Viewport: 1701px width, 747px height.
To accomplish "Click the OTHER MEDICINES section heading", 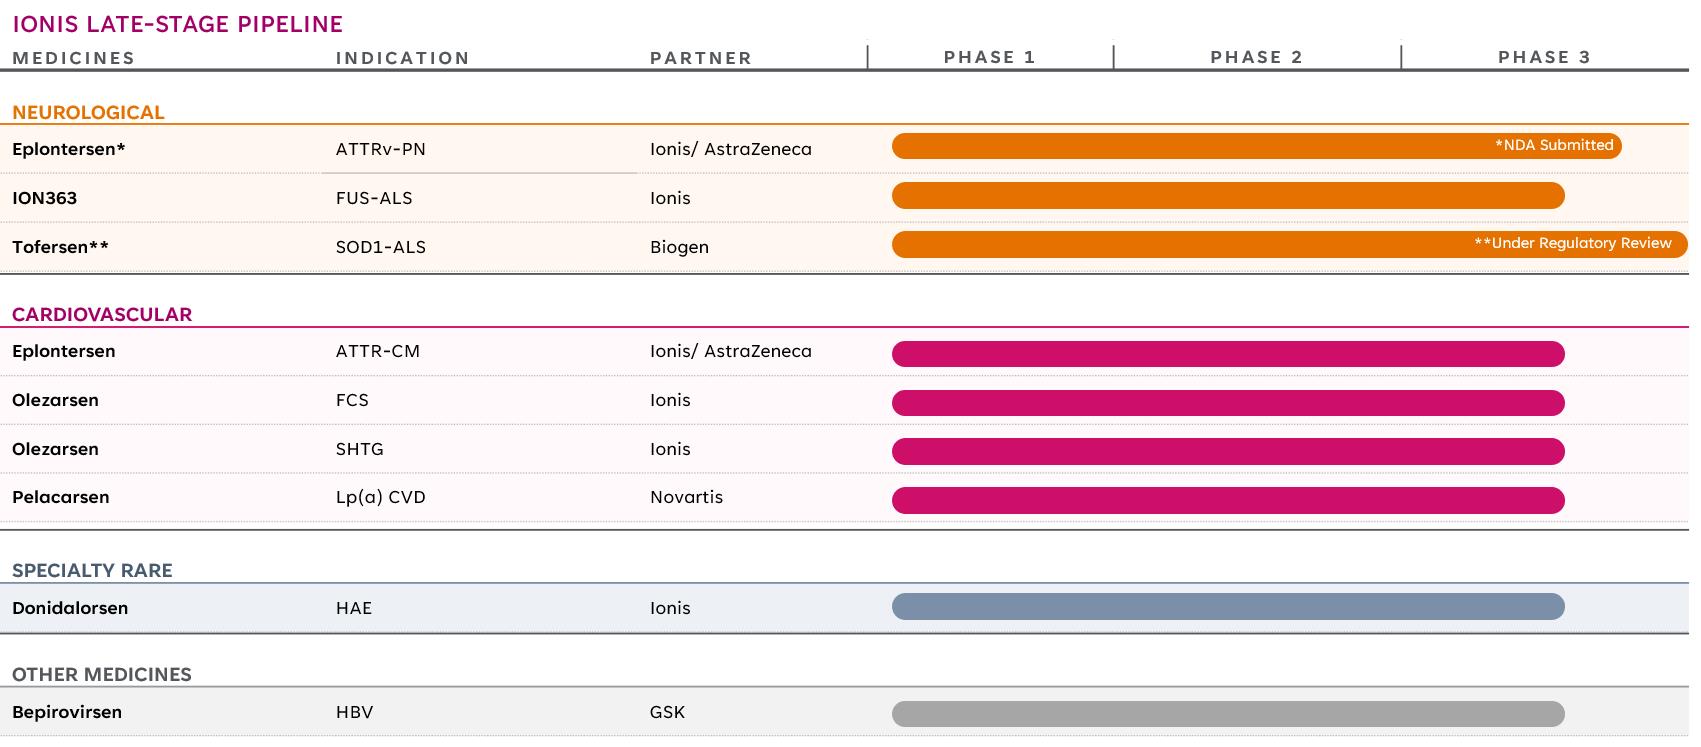I will click(x=102, y=675).
